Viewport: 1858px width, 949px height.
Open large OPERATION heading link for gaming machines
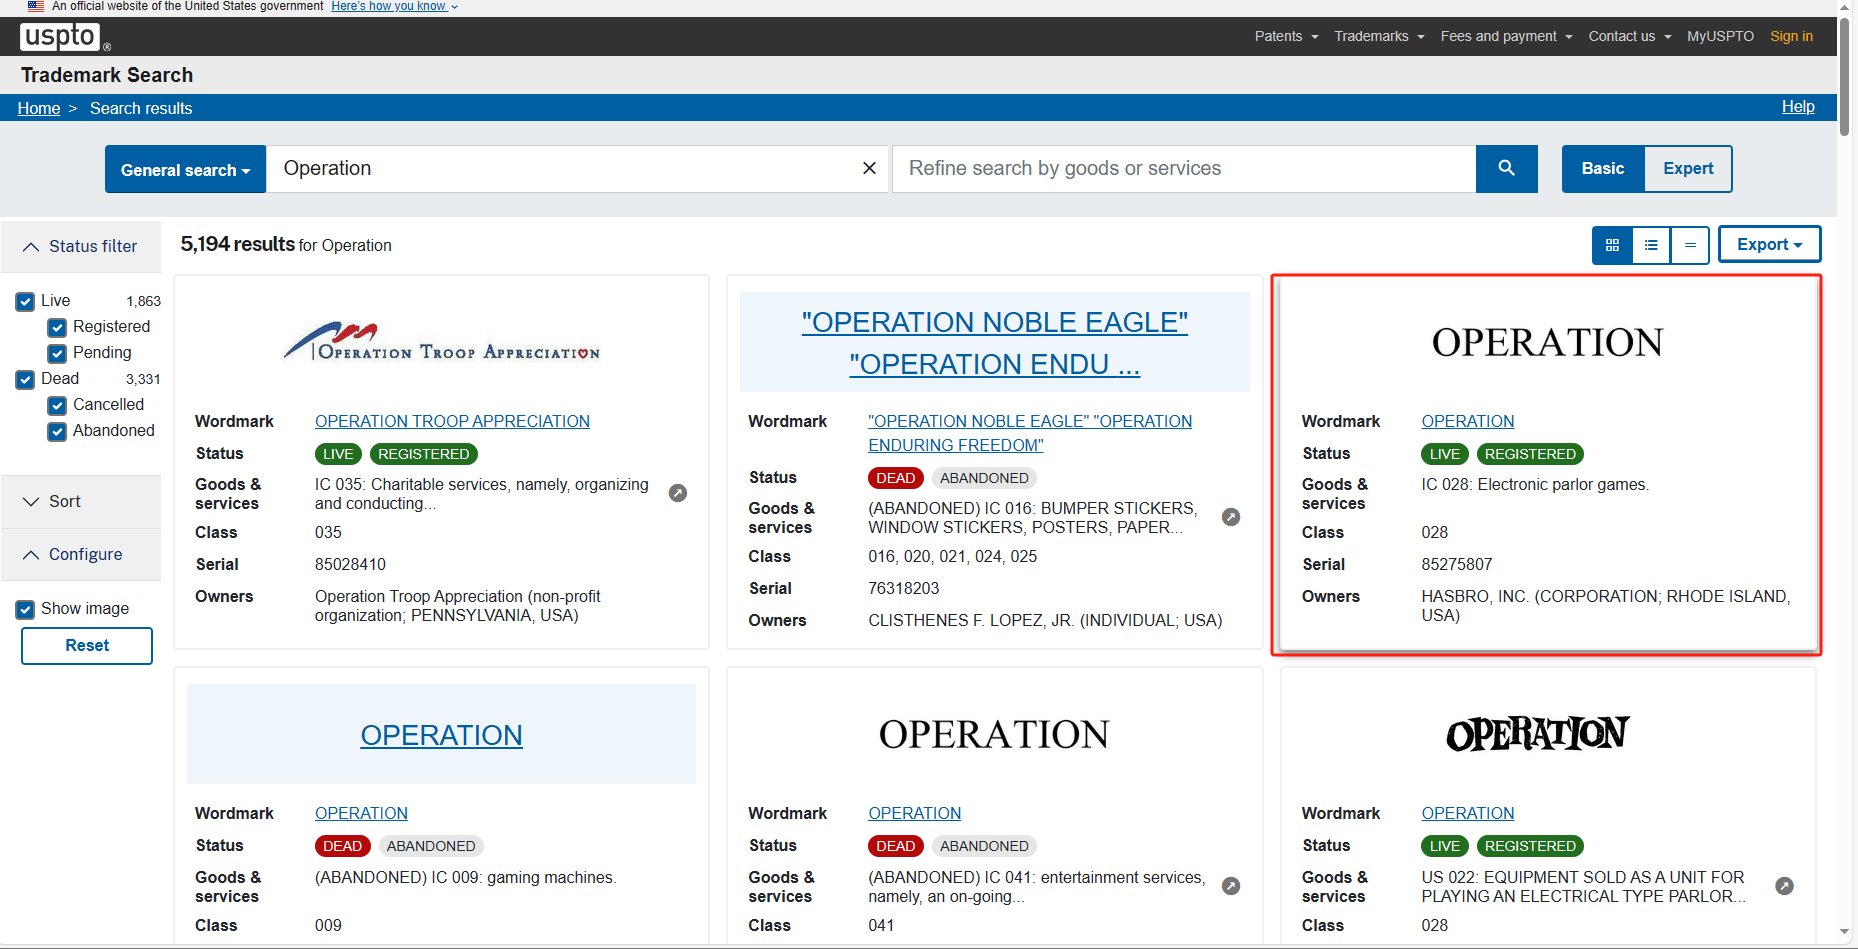point(441,735)
